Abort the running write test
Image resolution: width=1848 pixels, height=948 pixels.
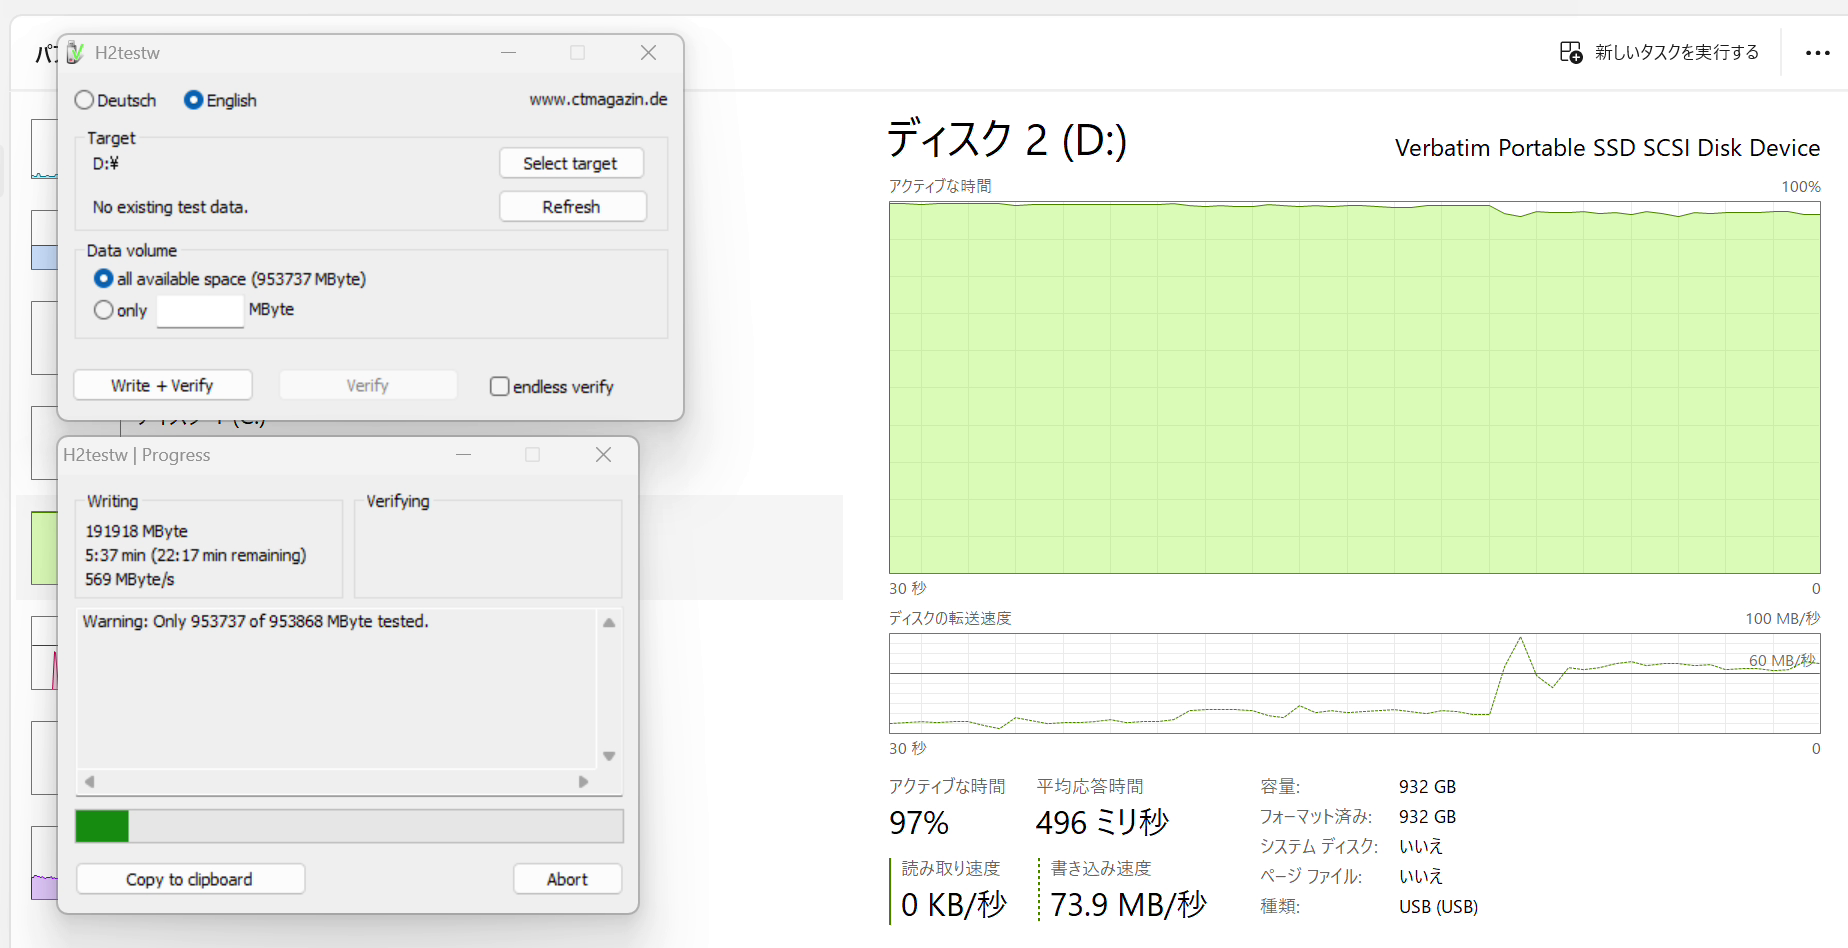click(x=567, y=879)
